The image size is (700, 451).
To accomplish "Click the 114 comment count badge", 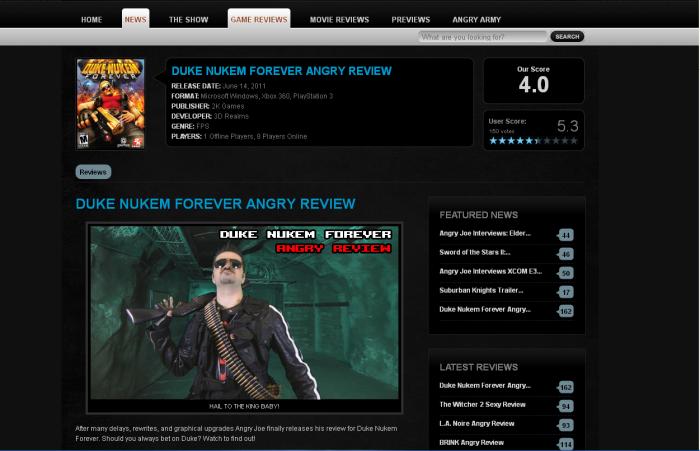I will pos(566,444).
